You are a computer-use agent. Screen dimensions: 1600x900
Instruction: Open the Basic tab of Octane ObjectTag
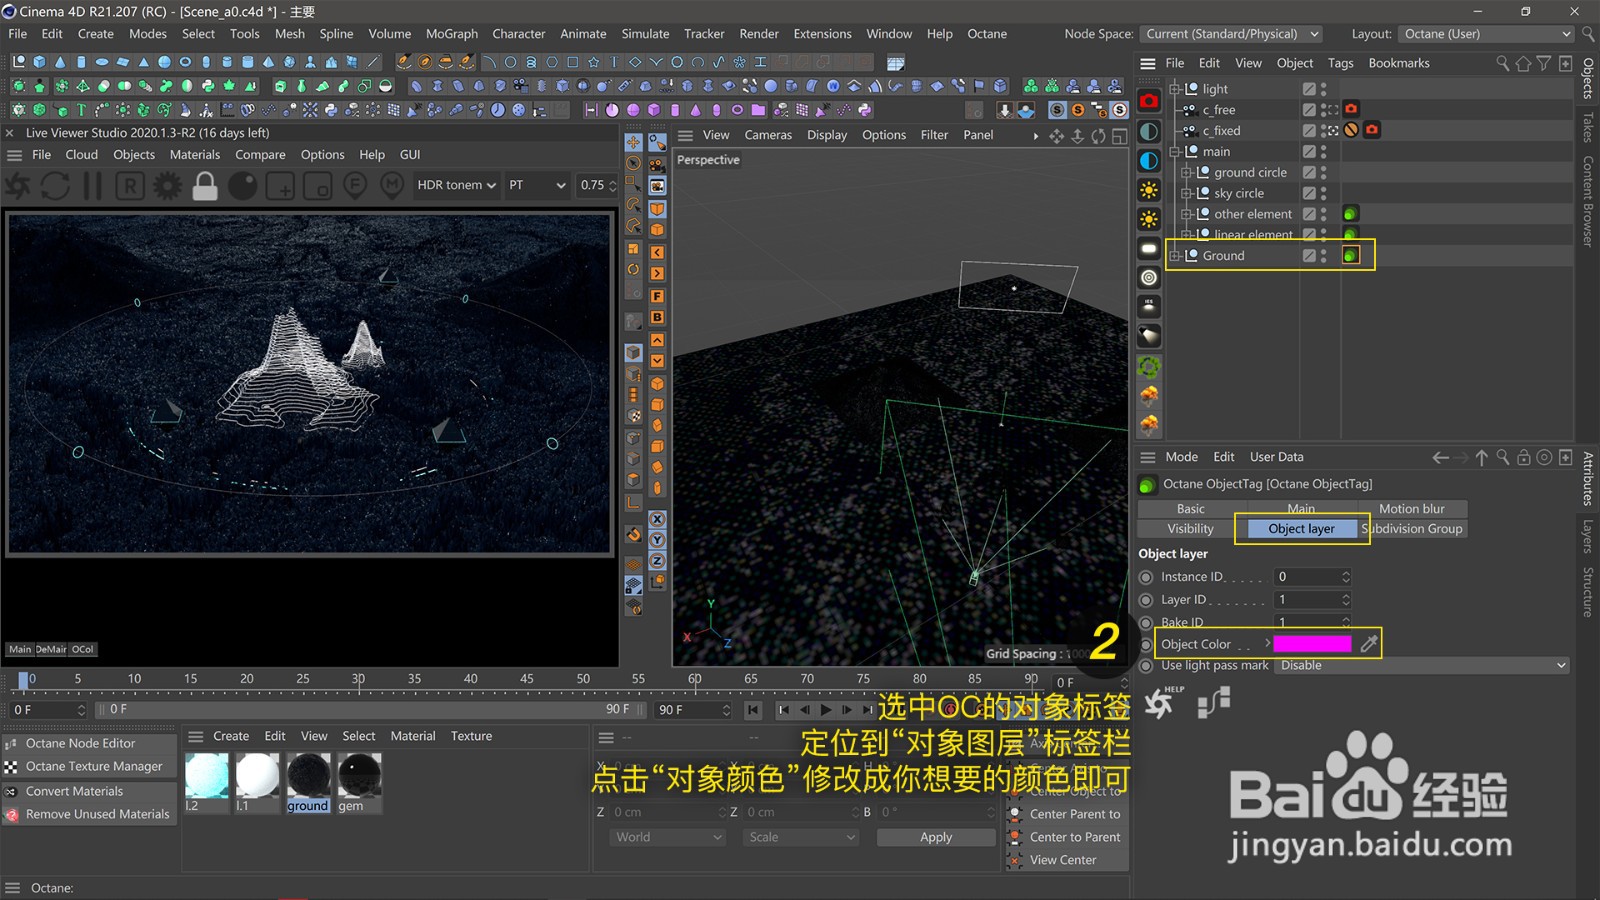1190,509
